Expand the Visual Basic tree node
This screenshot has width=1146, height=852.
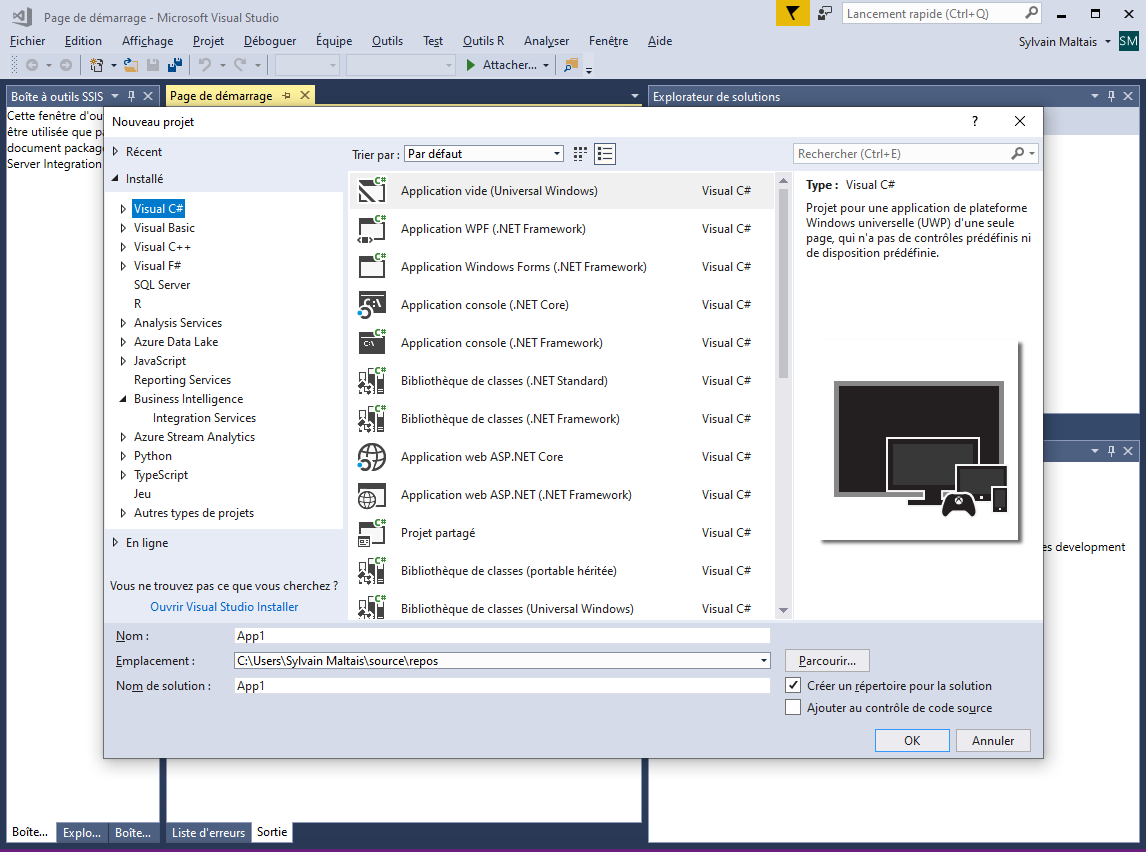pos(124,228)
